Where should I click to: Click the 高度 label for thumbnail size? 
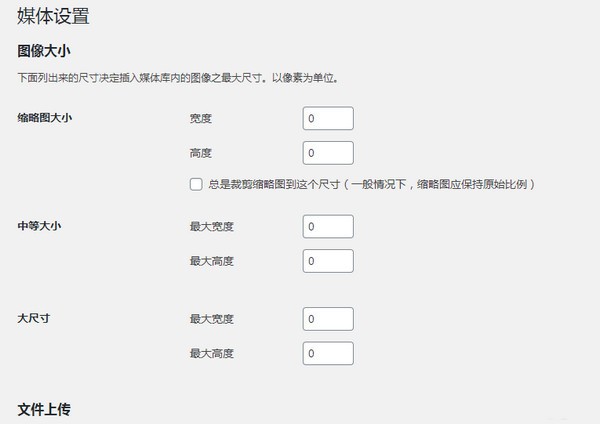[201, 153]
